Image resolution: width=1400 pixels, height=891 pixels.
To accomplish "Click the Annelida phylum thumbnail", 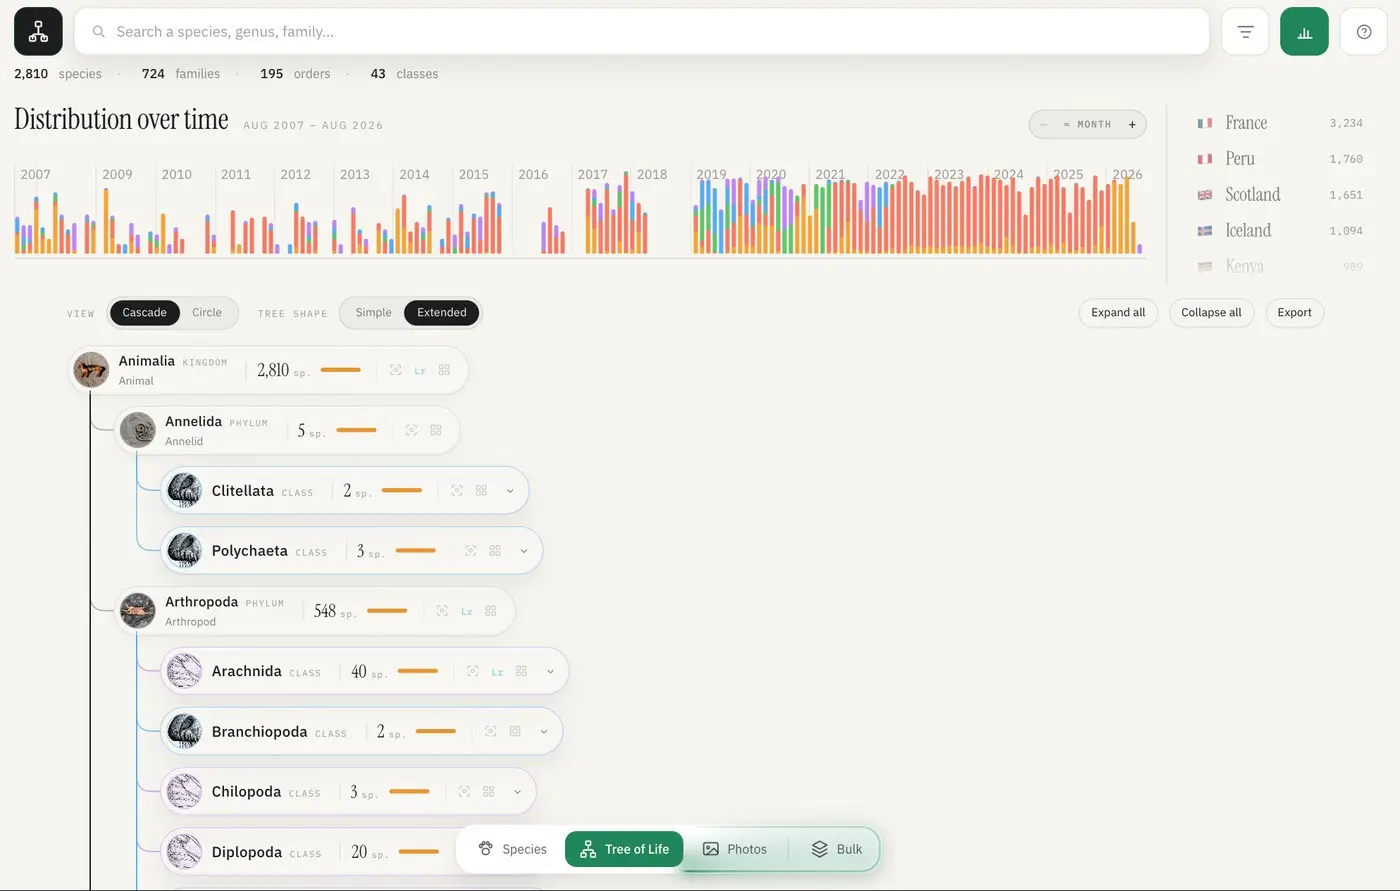I will click(x=137, y=430).
